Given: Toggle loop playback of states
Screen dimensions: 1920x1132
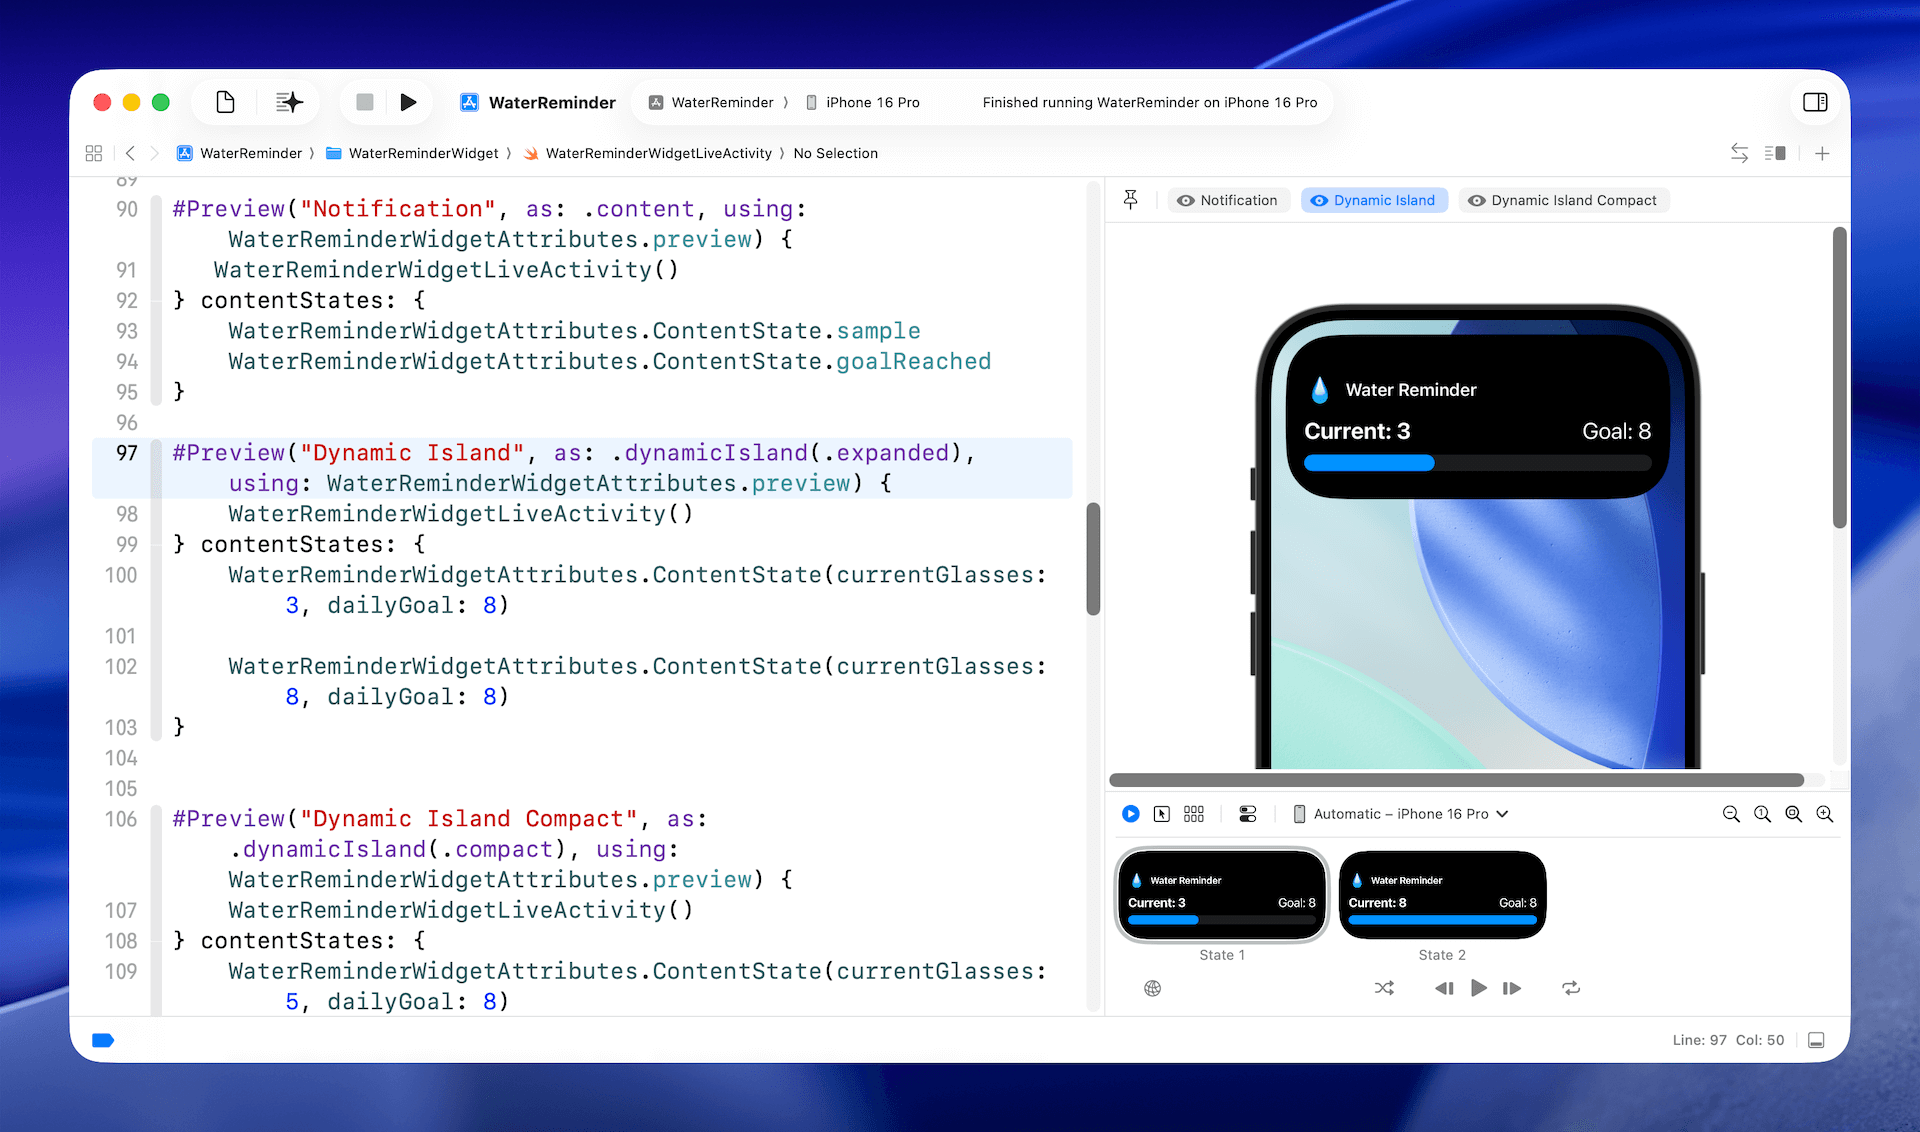Looking at the screenshot, I should pyautogui.click(x=1571, y=988).
